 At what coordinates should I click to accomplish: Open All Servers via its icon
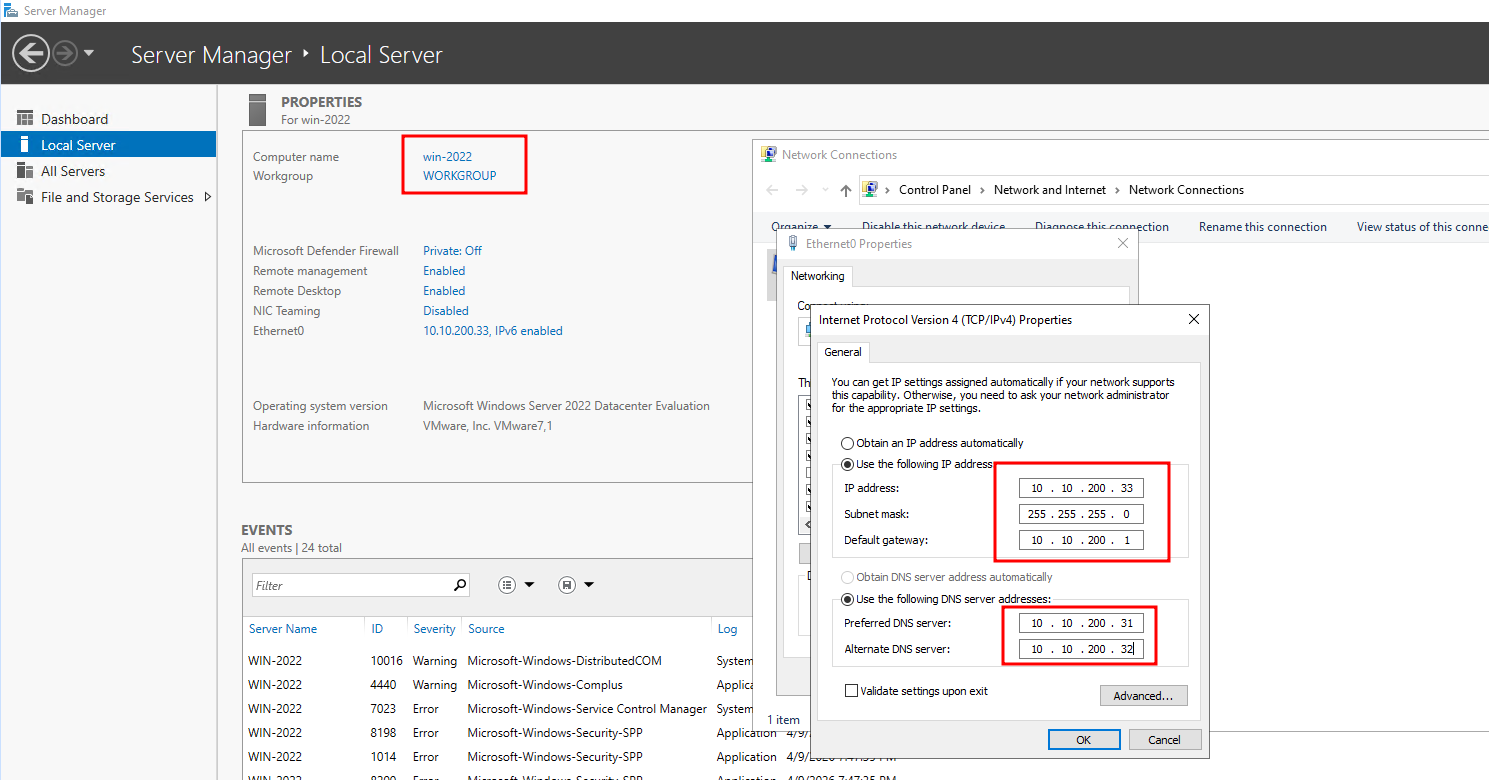[25, 171]
